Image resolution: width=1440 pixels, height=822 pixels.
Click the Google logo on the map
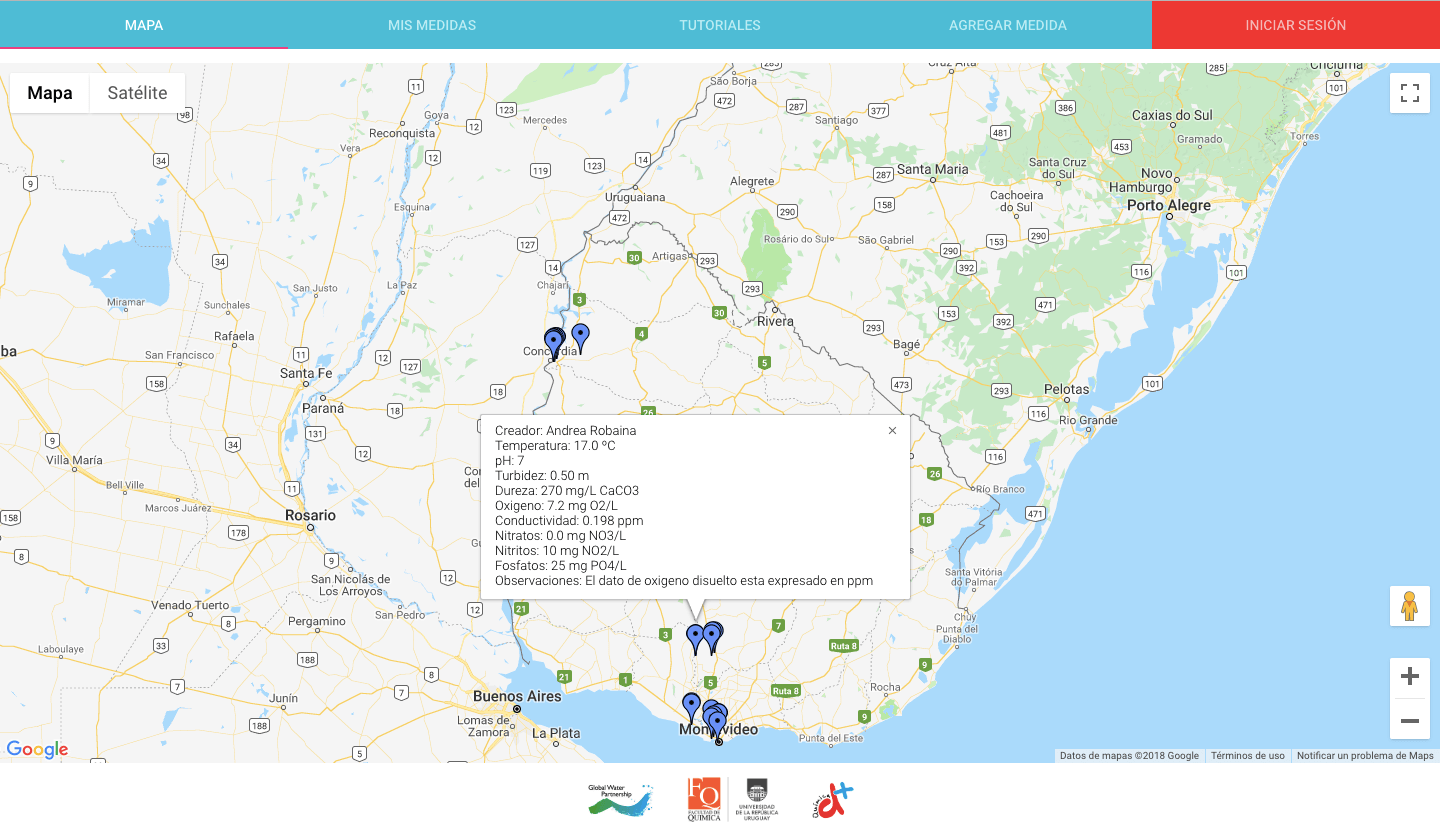click(37, 750)
